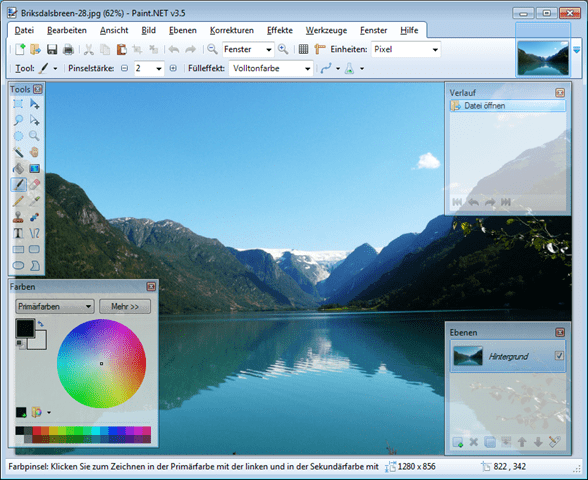Select the Paint Bucket tool
The width and height of the screenshot is (588, 480).
(x=18, y=168)
